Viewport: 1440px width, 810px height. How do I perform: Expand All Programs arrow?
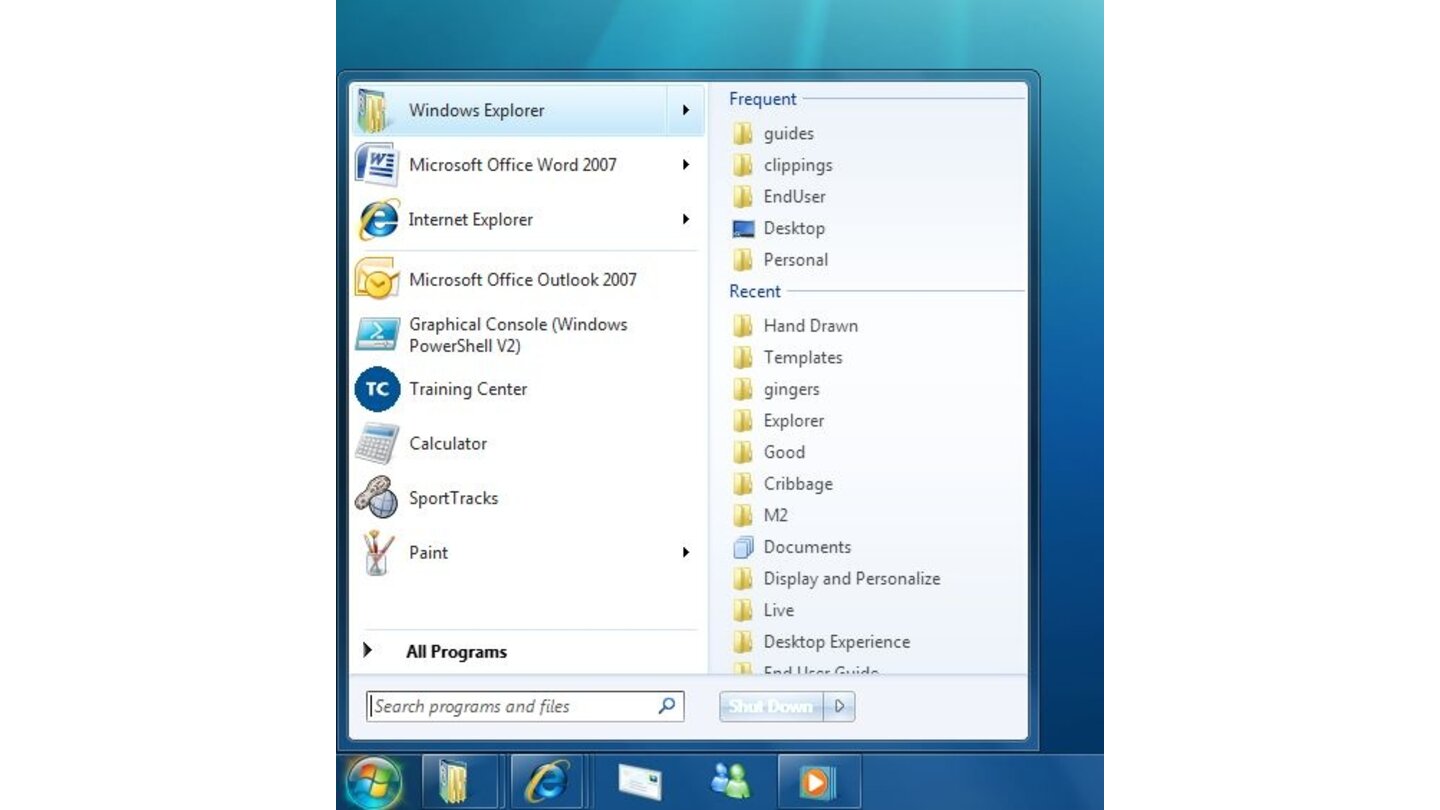(368, 650)
